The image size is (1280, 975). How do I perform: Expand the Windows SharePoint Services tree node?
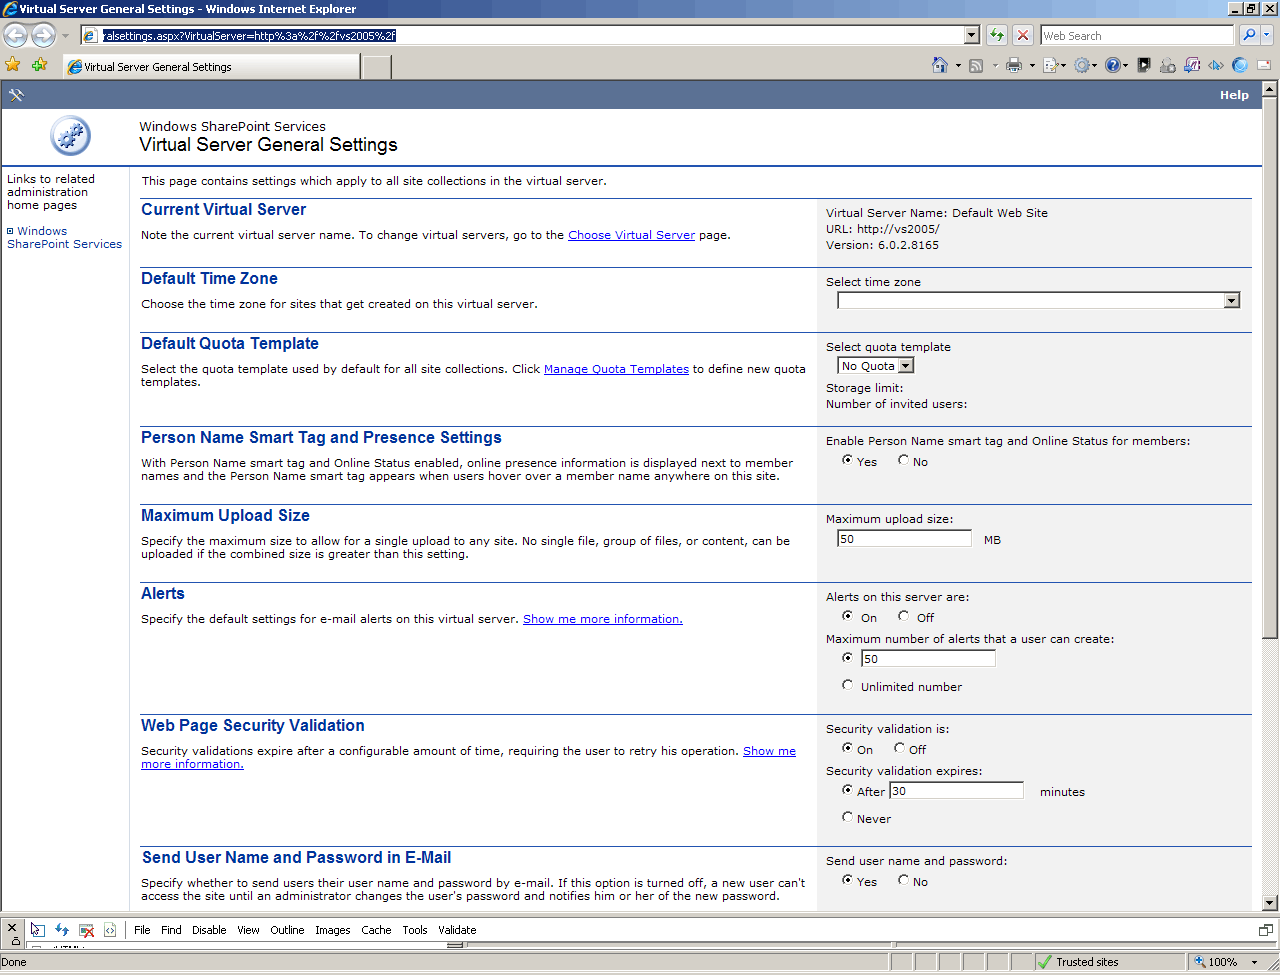pyautogui.click(x=10, y=231)
